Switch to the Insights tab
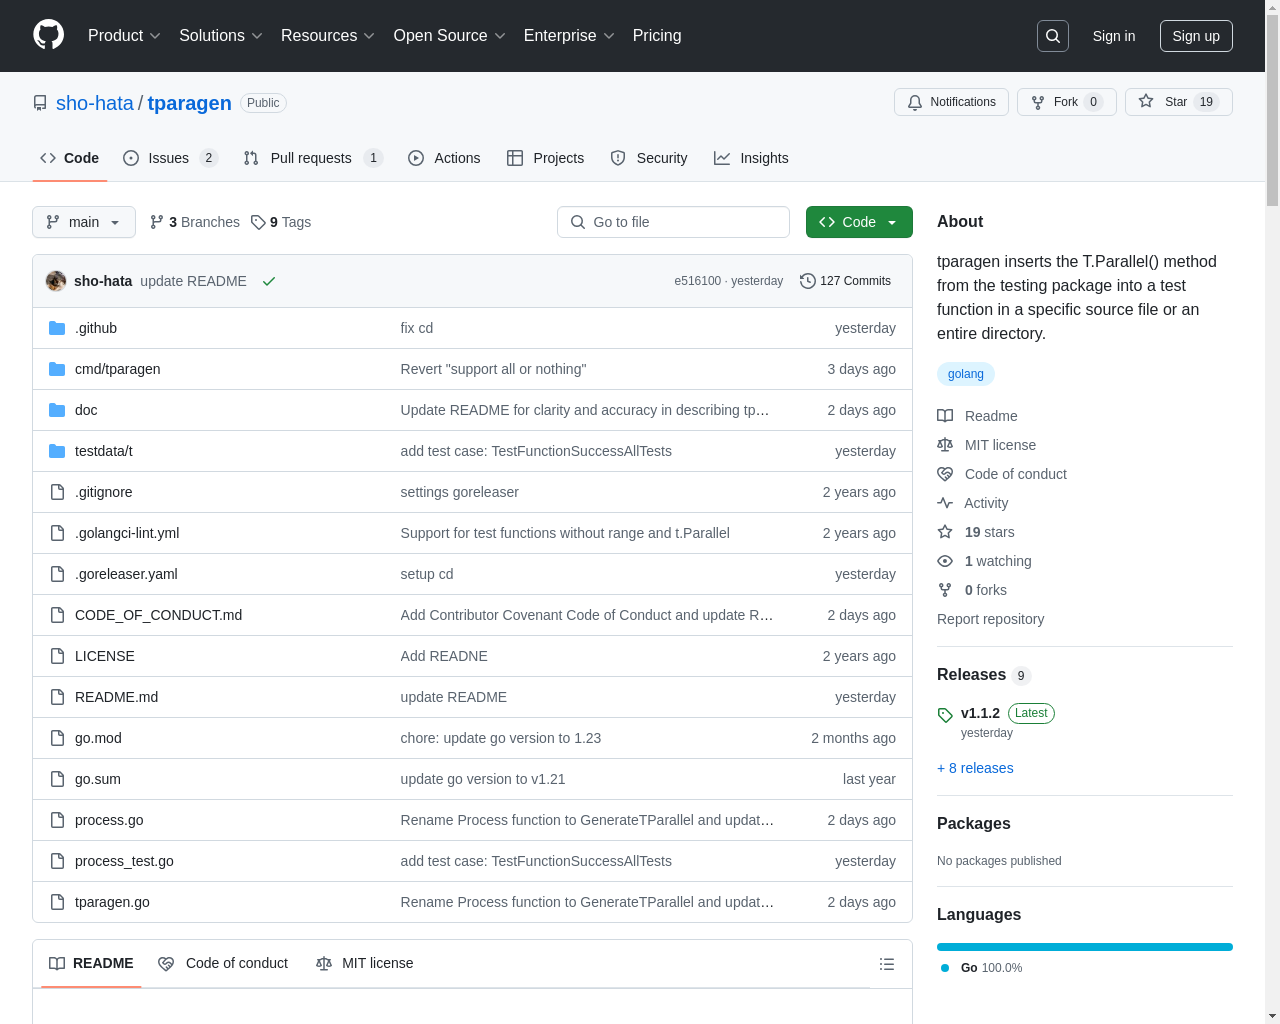 tap(751, 158)
